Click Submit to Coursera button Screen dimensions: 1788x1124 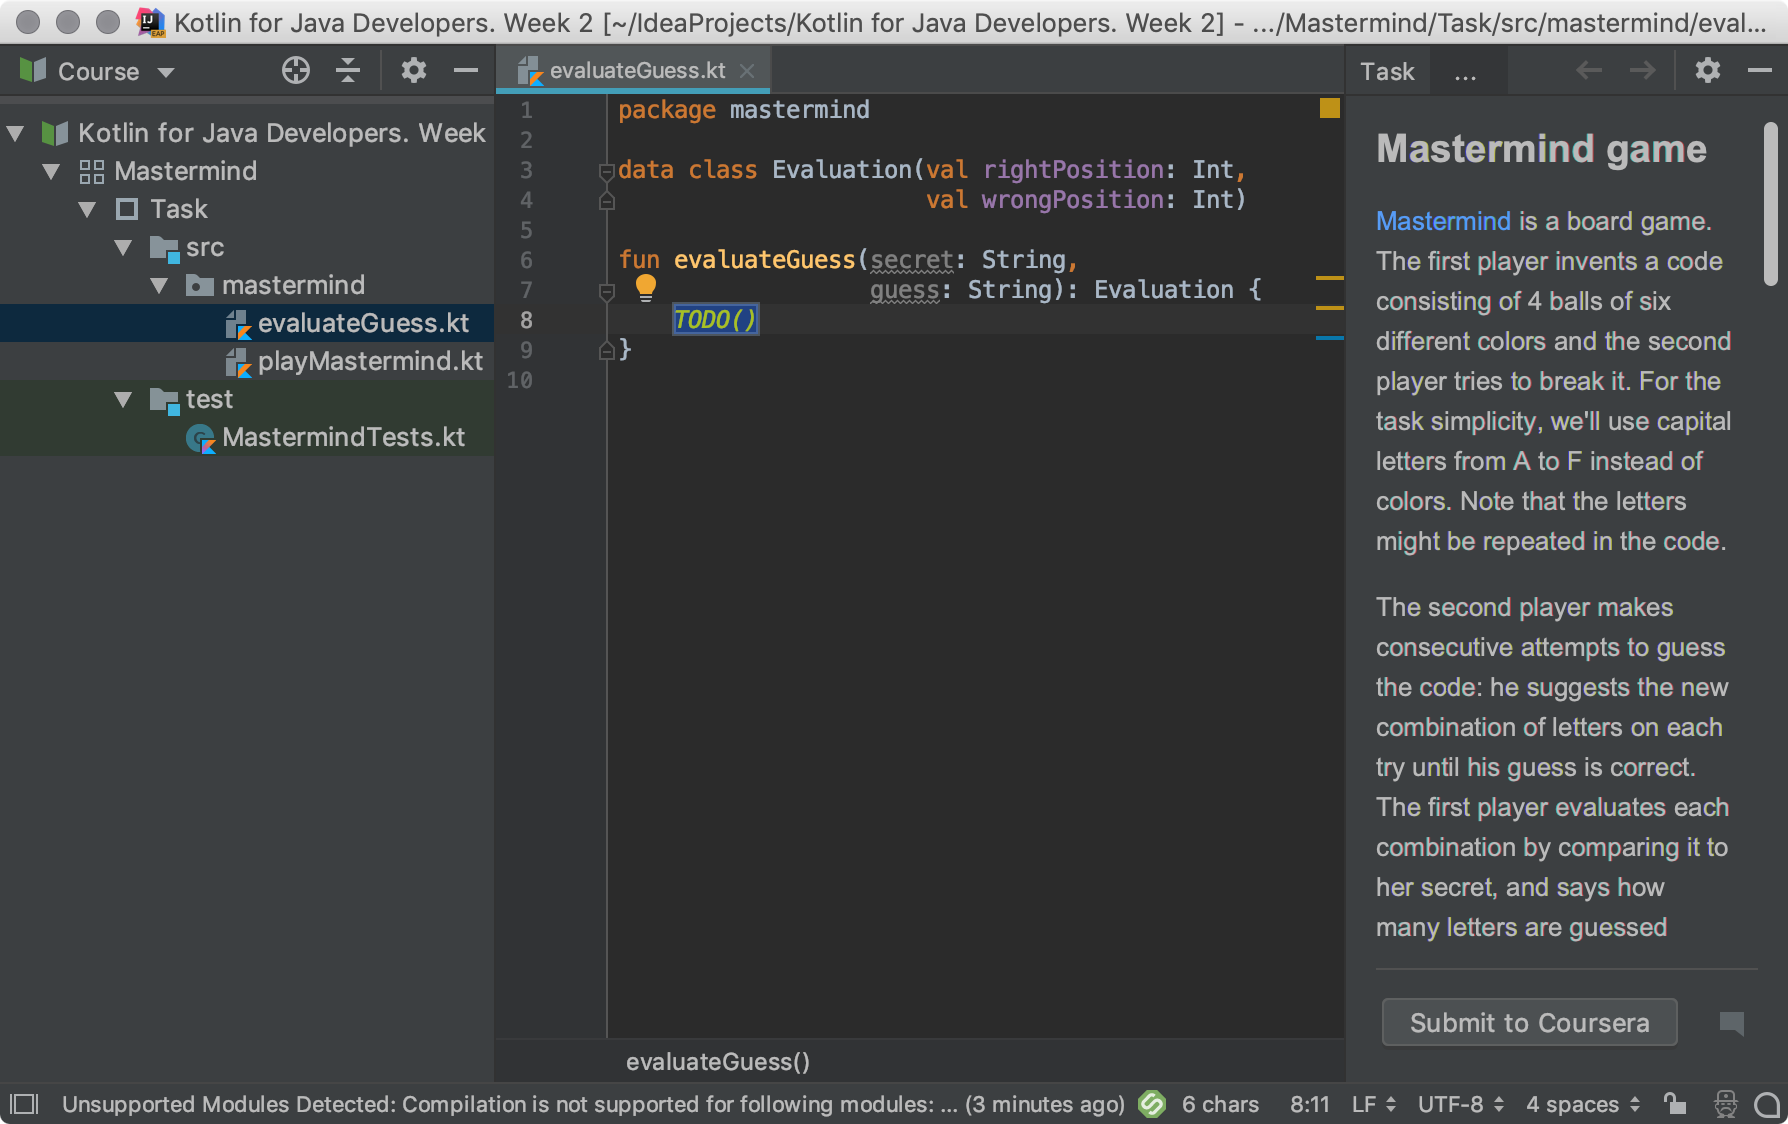click(x=1529, y=1022)
